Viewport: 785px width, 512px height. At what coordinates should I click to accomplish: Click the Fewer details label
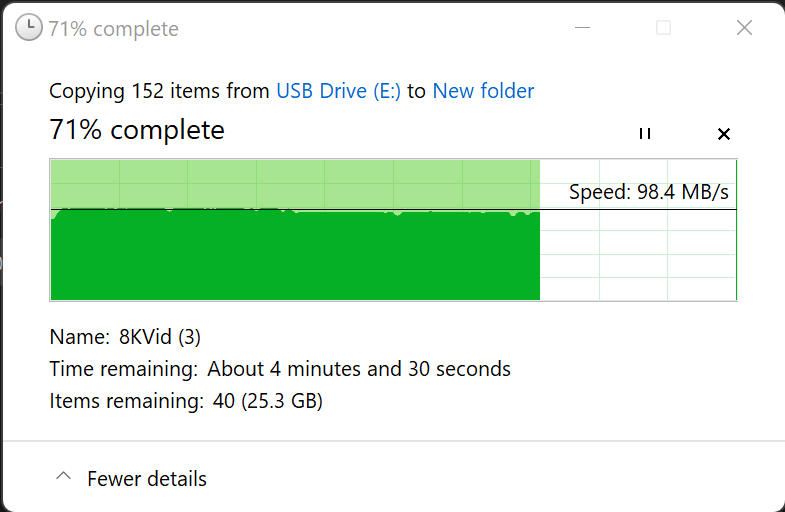coord(147,479)
